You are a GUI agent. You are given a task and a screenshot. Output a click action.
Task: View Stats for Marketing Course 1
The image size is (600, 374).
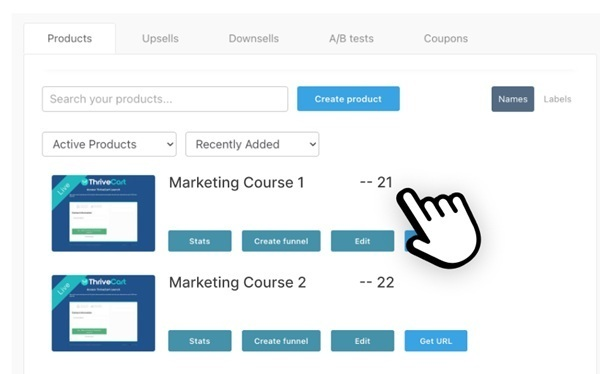[200, 241]
